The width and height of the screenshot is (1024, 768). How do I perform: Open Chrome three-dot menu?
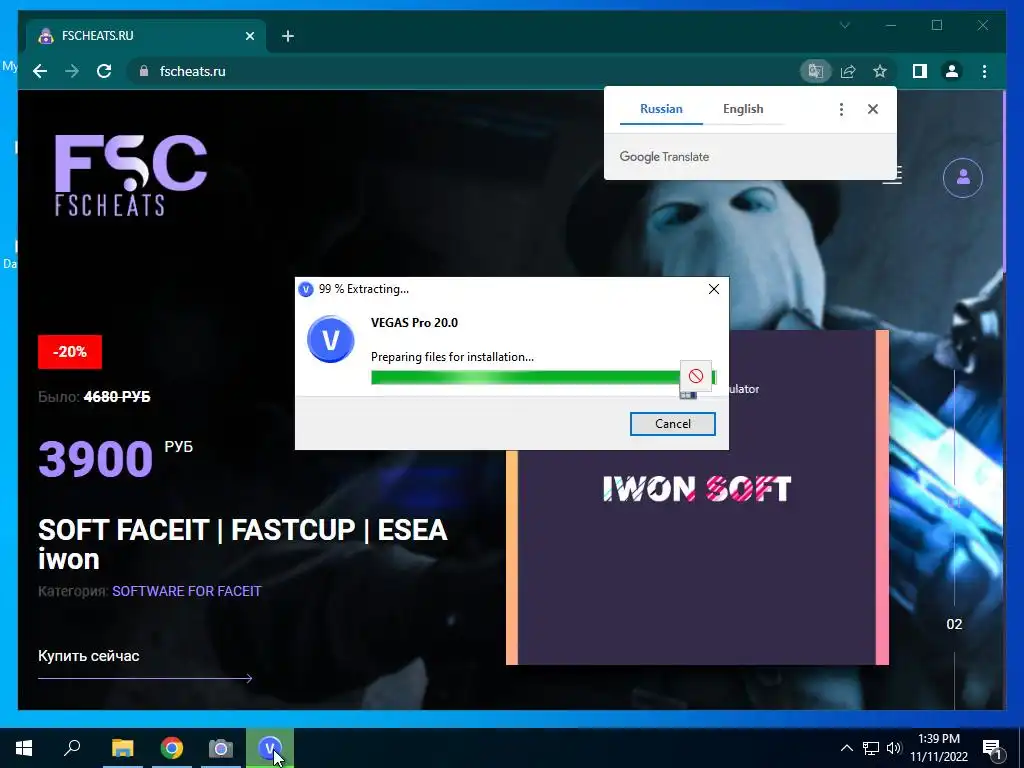[984, 71]
